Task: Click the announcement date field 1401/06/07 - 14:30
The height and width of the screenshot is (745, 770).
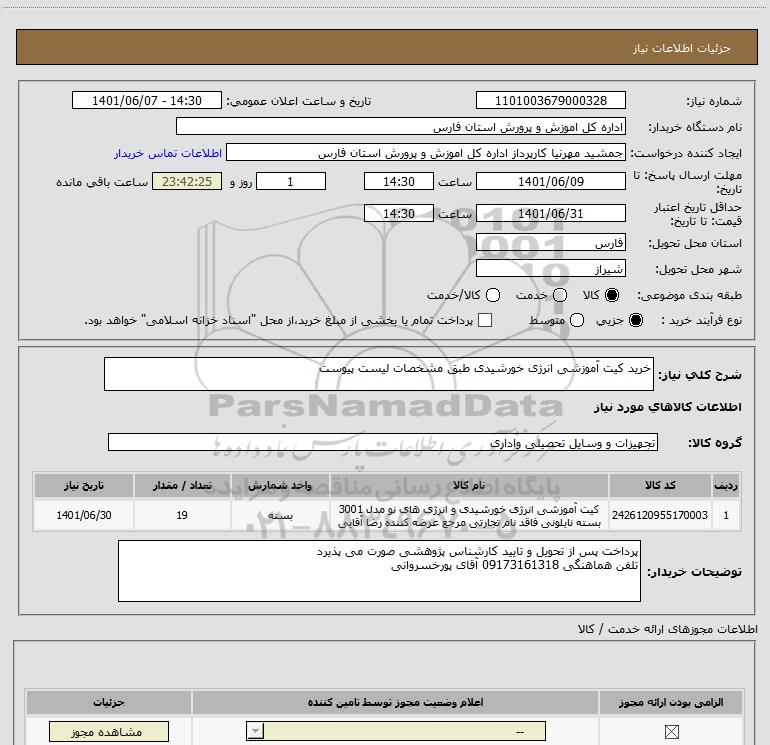Action: [x=147, y=101]
